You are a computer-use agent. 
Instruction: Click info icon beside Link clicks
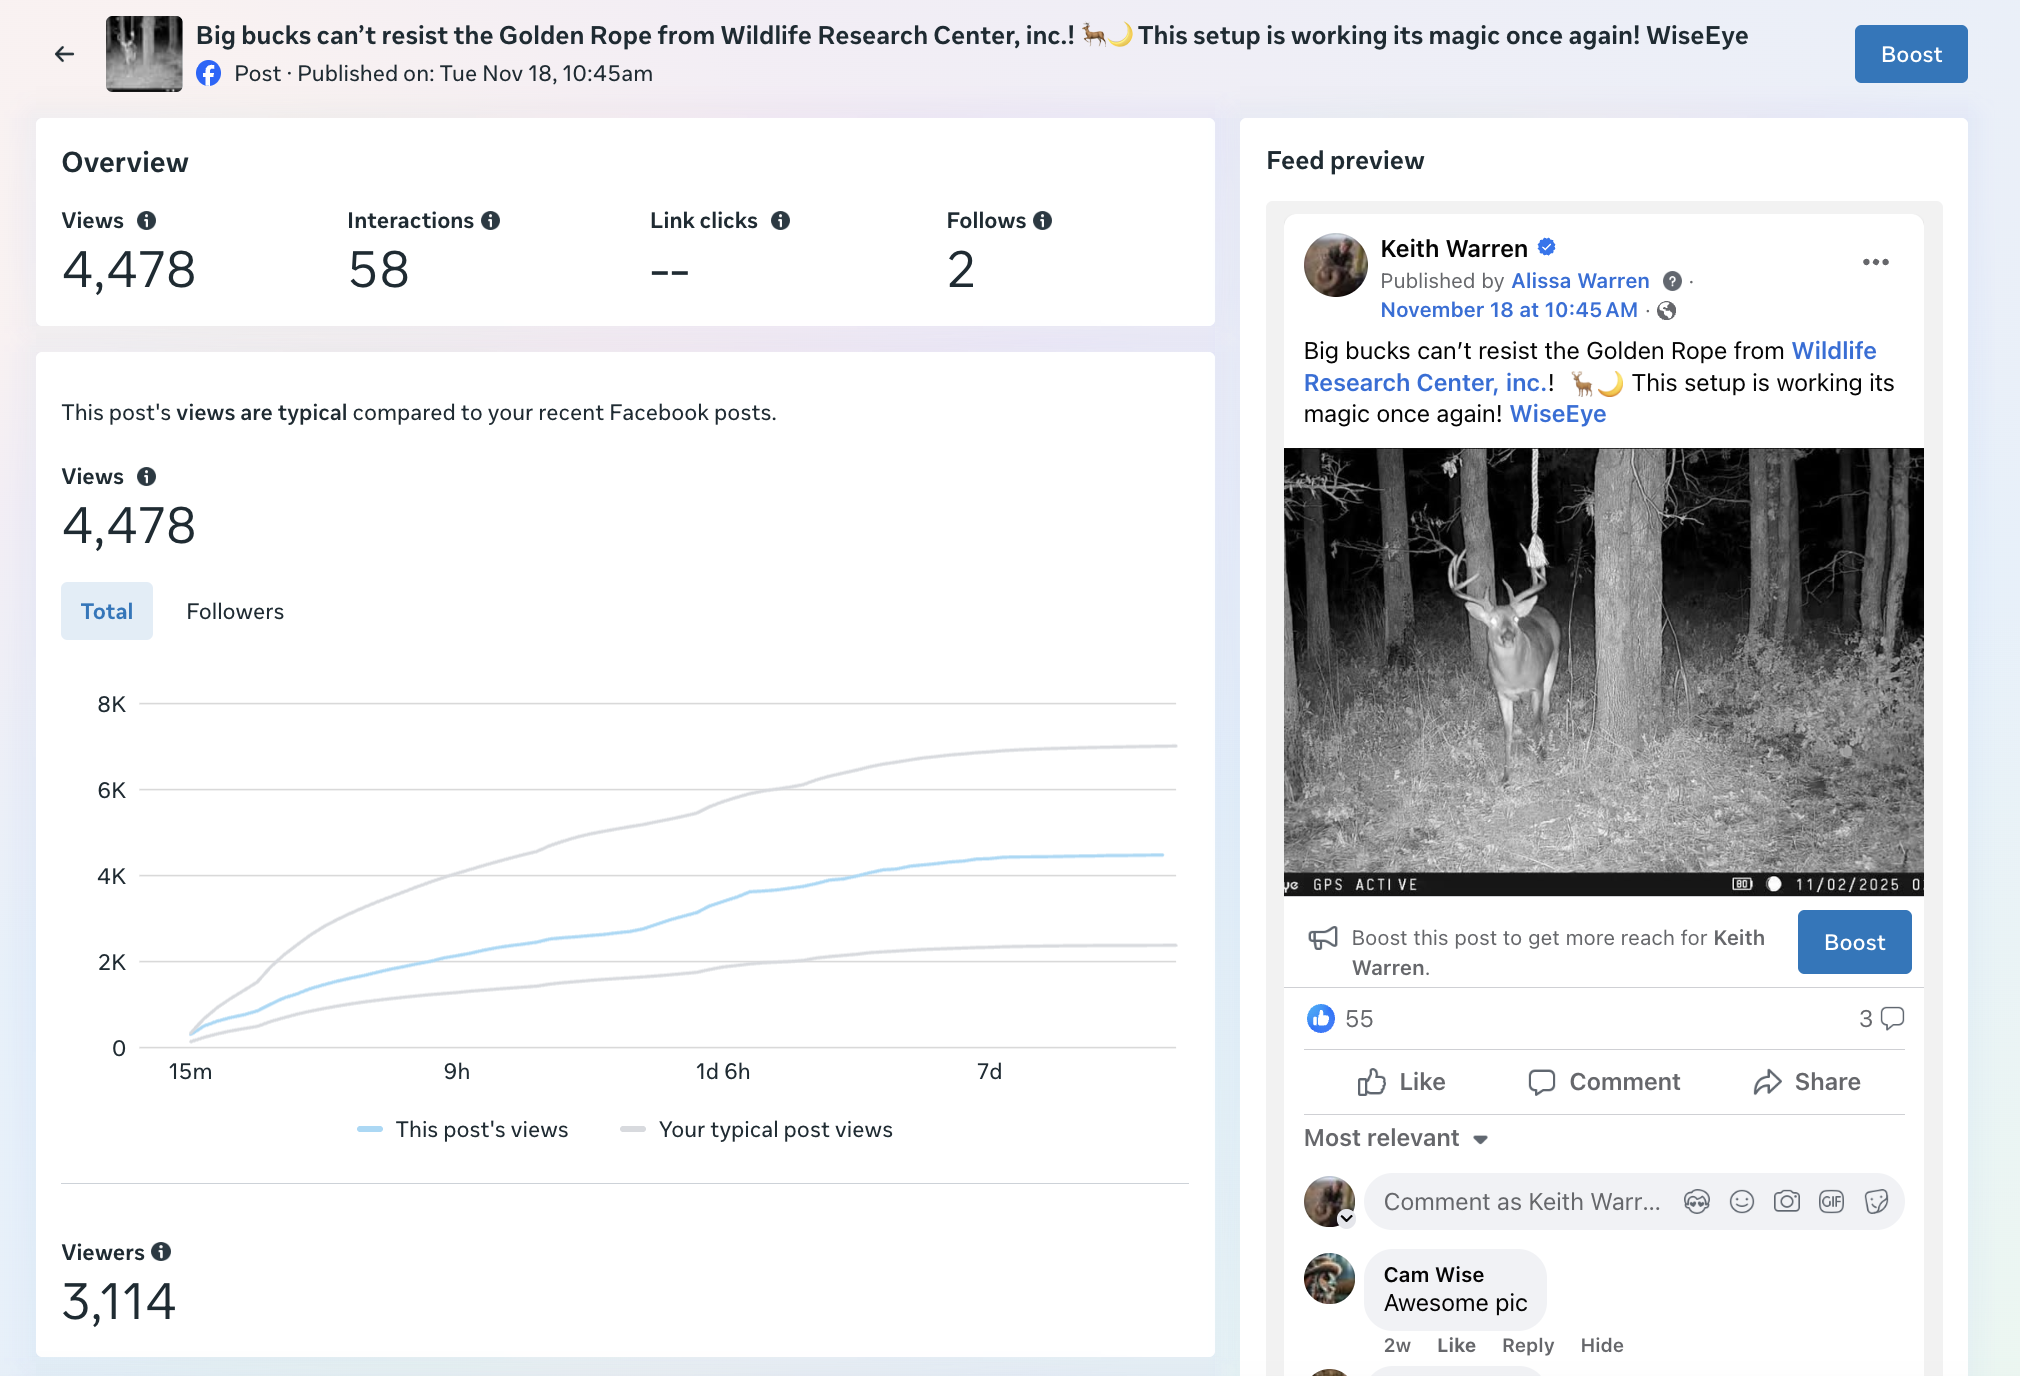(x=780, y=221)
